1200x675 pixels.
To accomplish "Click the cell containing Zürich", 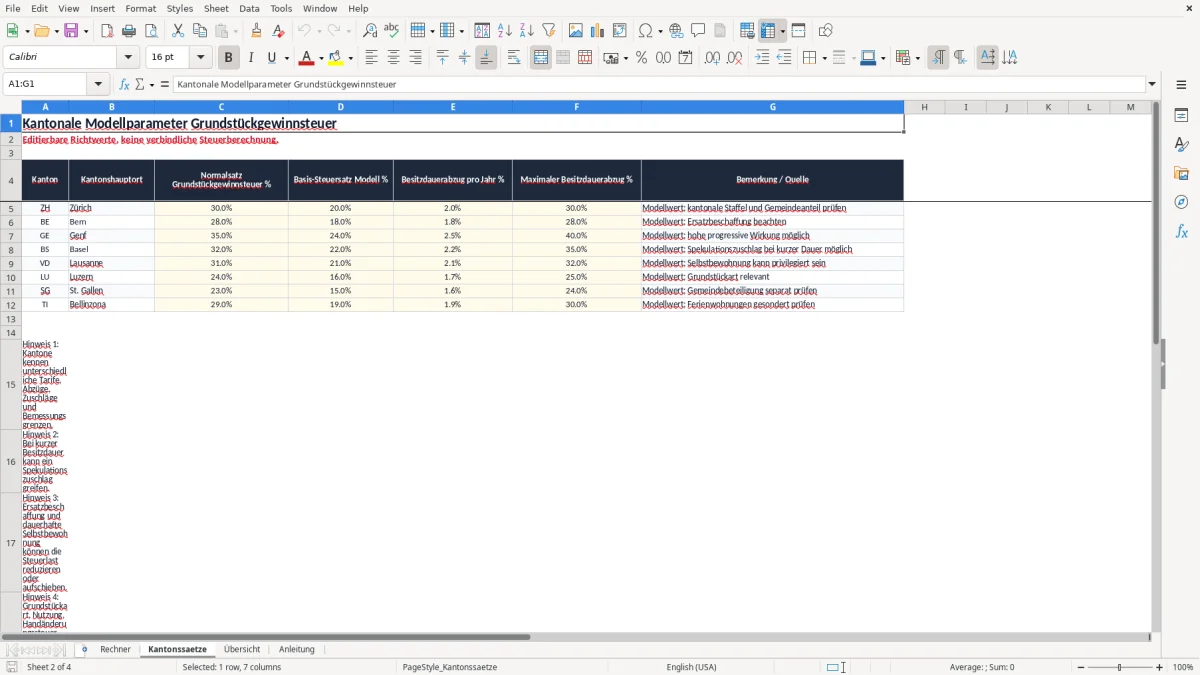I will click(111, 208).
